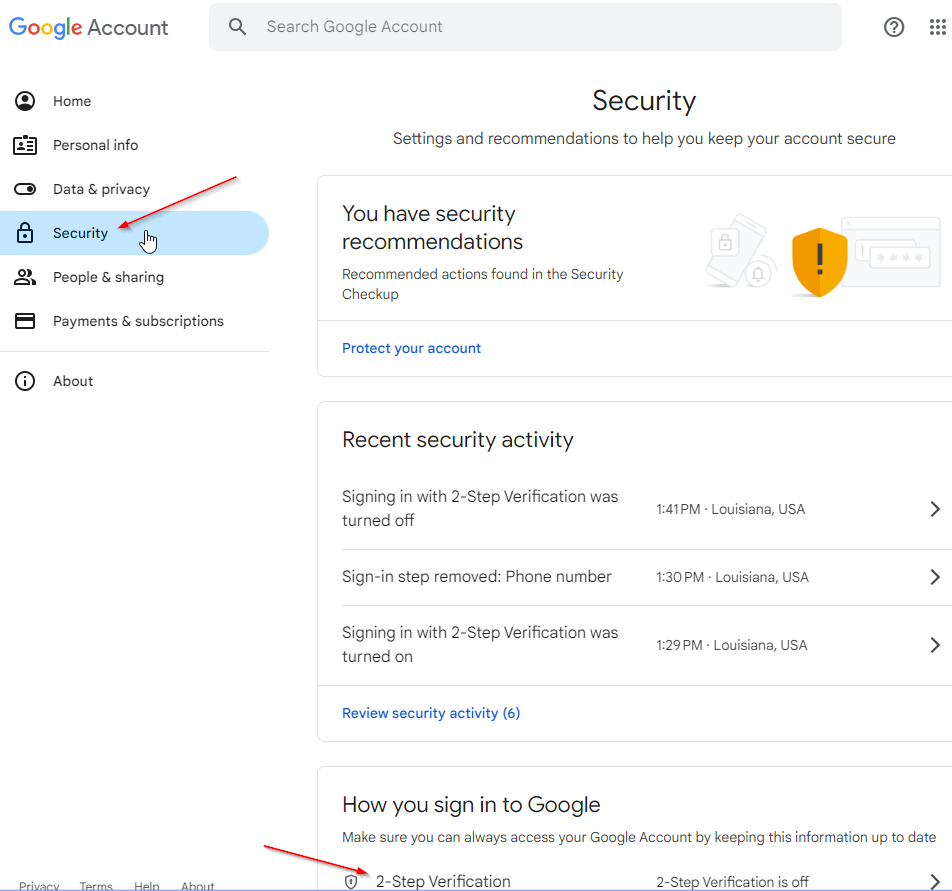
Task: Expand the 2-Step Verification row chevron
Action: 935,882
